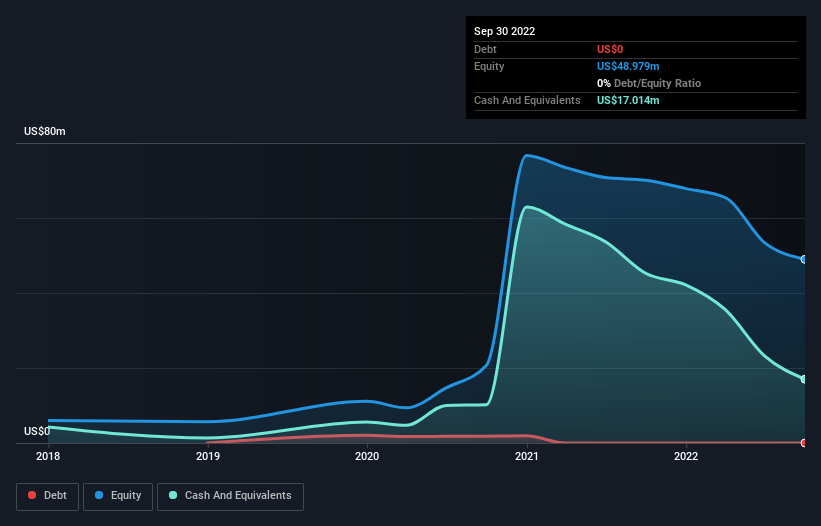Click the blue Equity legend dot
This screenshot has width=821, height=526.
(99, 495)
